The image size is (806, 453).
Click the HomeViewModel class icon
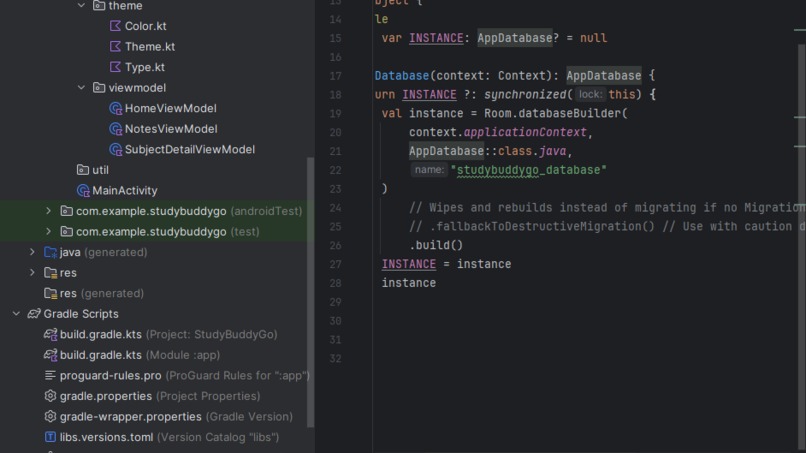coord(115,108)
